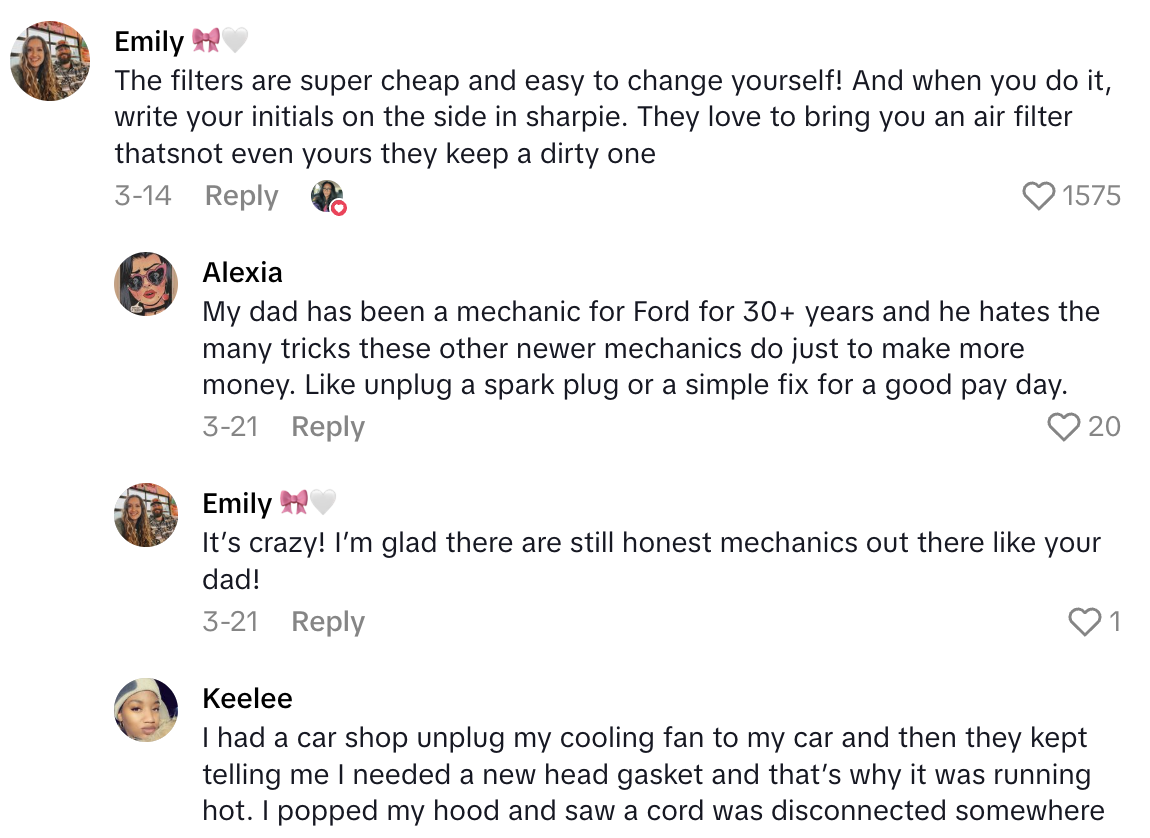The height and width of the screenshot is (838, 1150).
Task: Like Emily's comment about air filters
Action: point(1040,196)
